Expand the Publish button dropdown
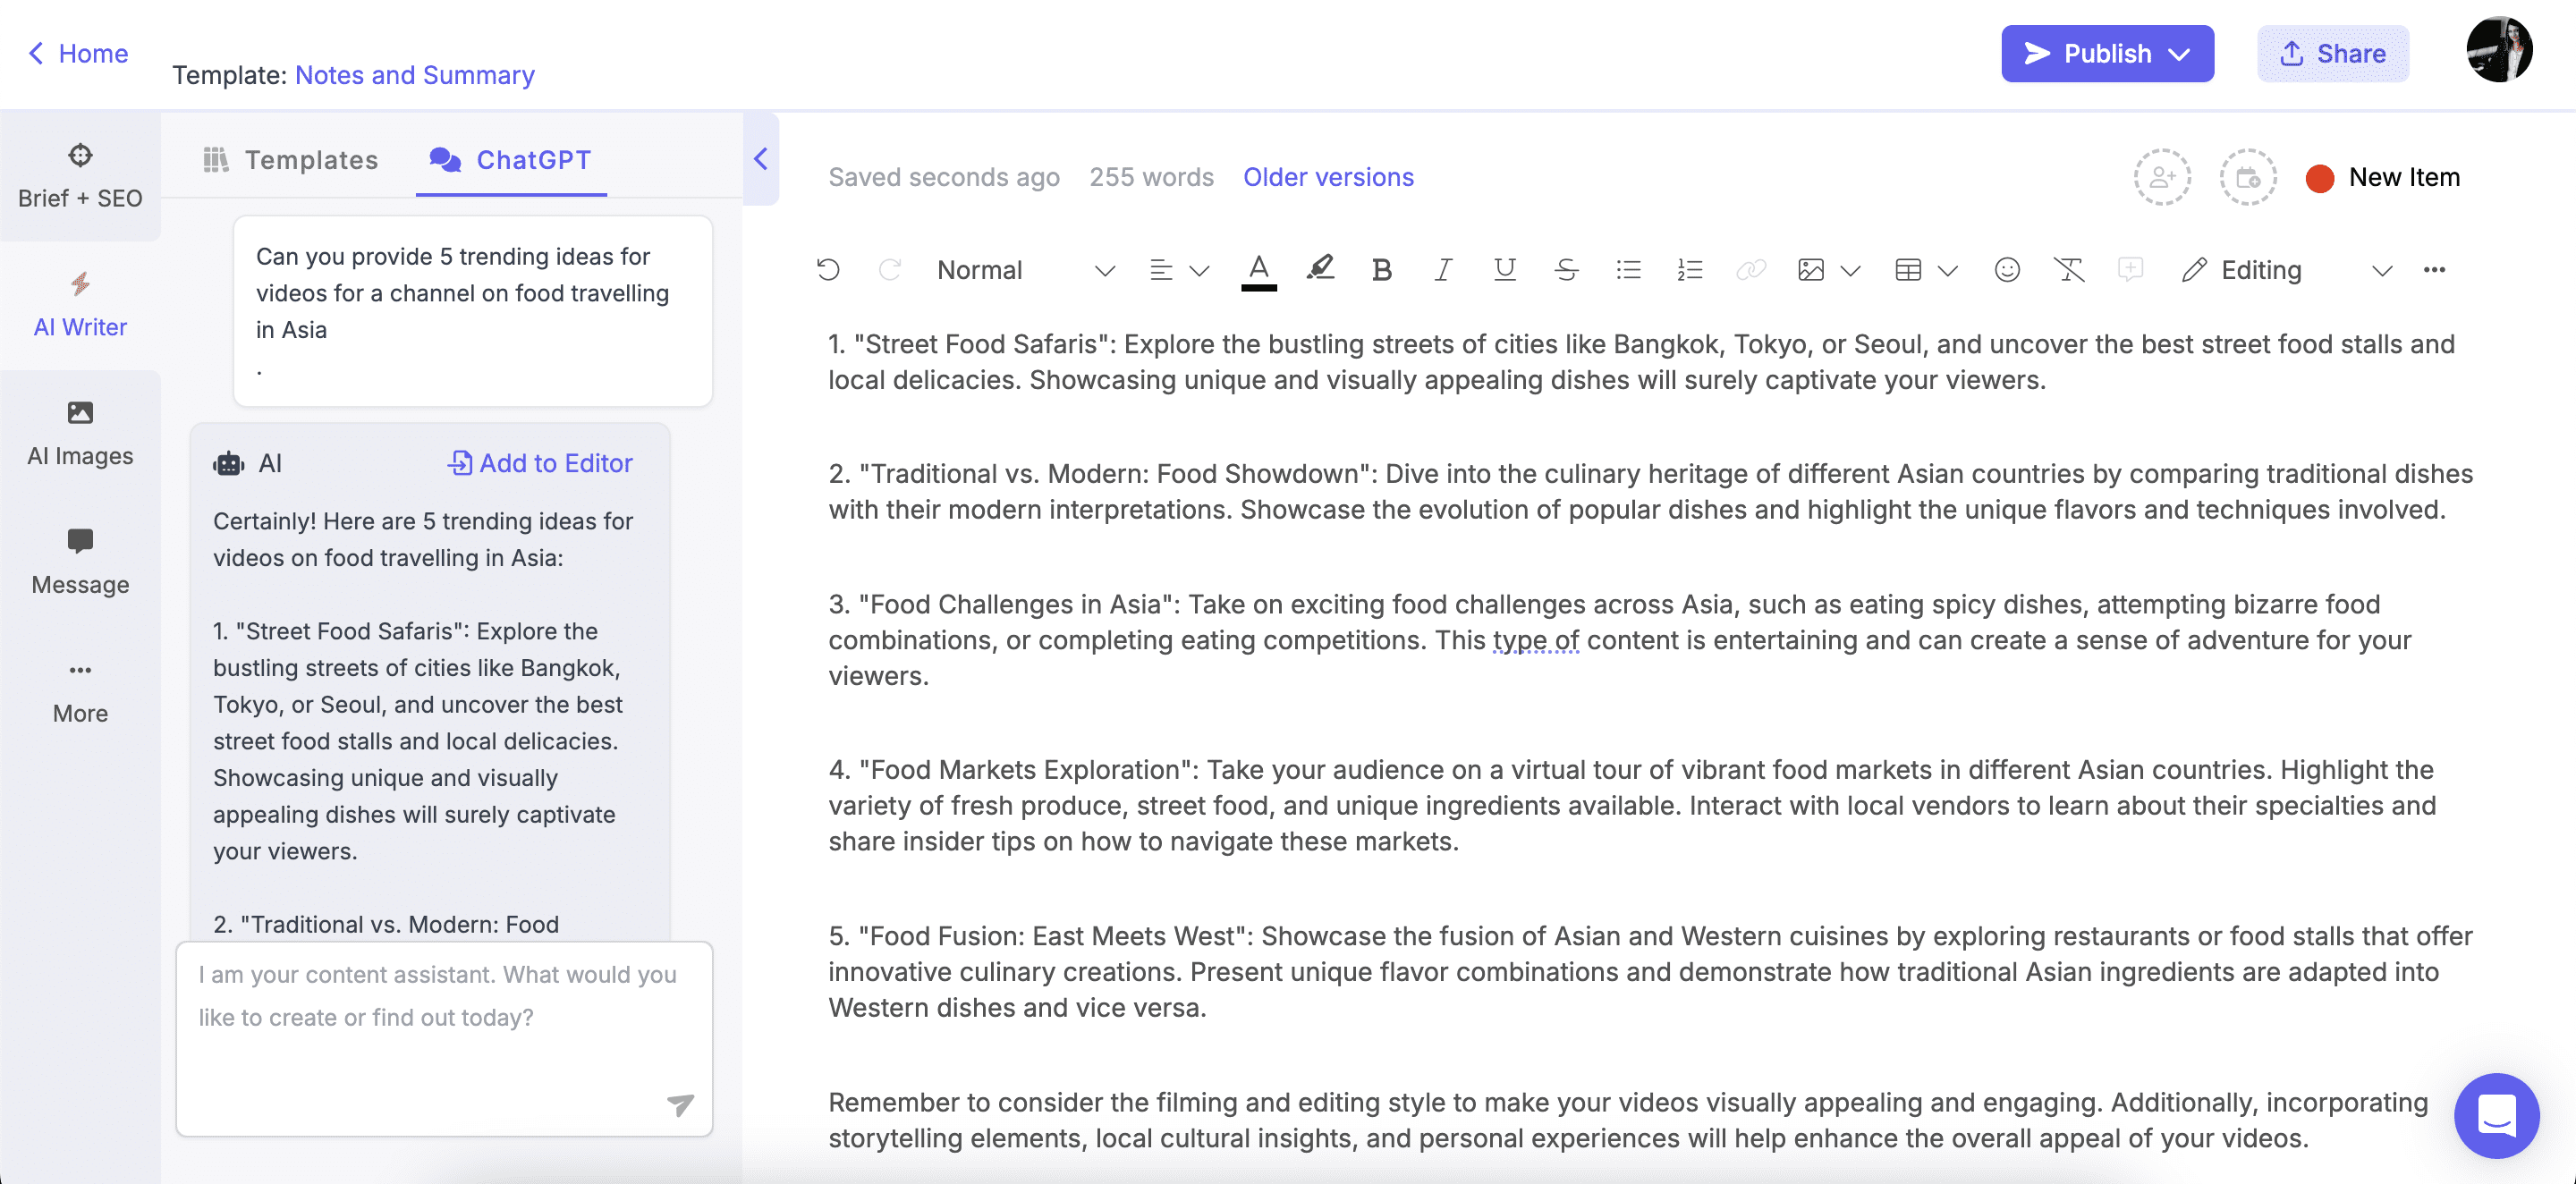 click(2185, 53)
